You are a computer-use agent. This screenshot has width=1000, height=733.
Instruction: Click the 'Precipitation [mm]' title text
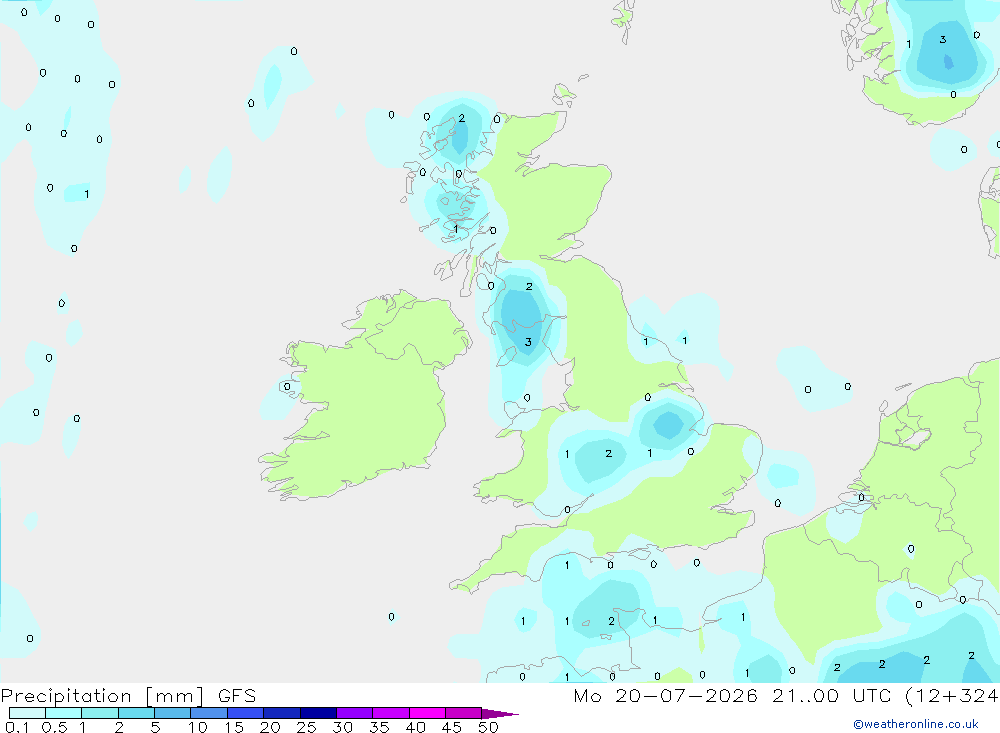102,696
